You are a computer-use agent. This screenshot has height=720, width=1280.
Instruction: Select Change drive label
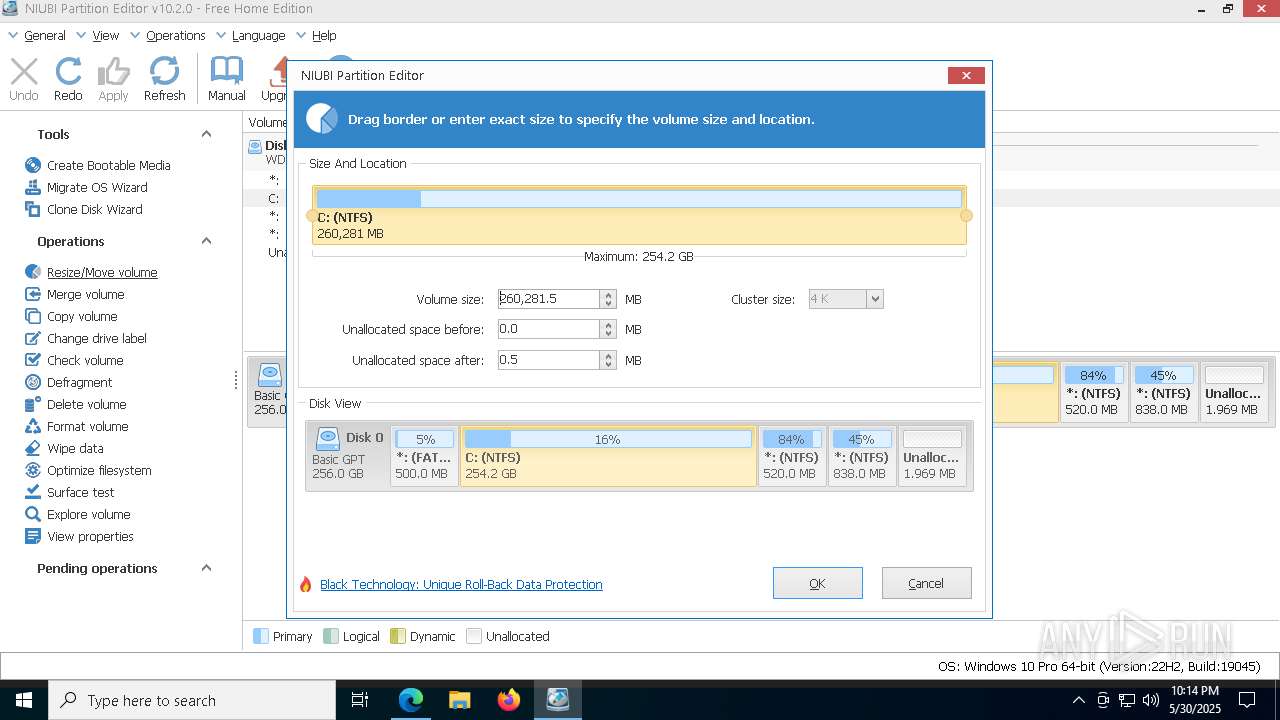pyautogui.click(x=85, y=338)
